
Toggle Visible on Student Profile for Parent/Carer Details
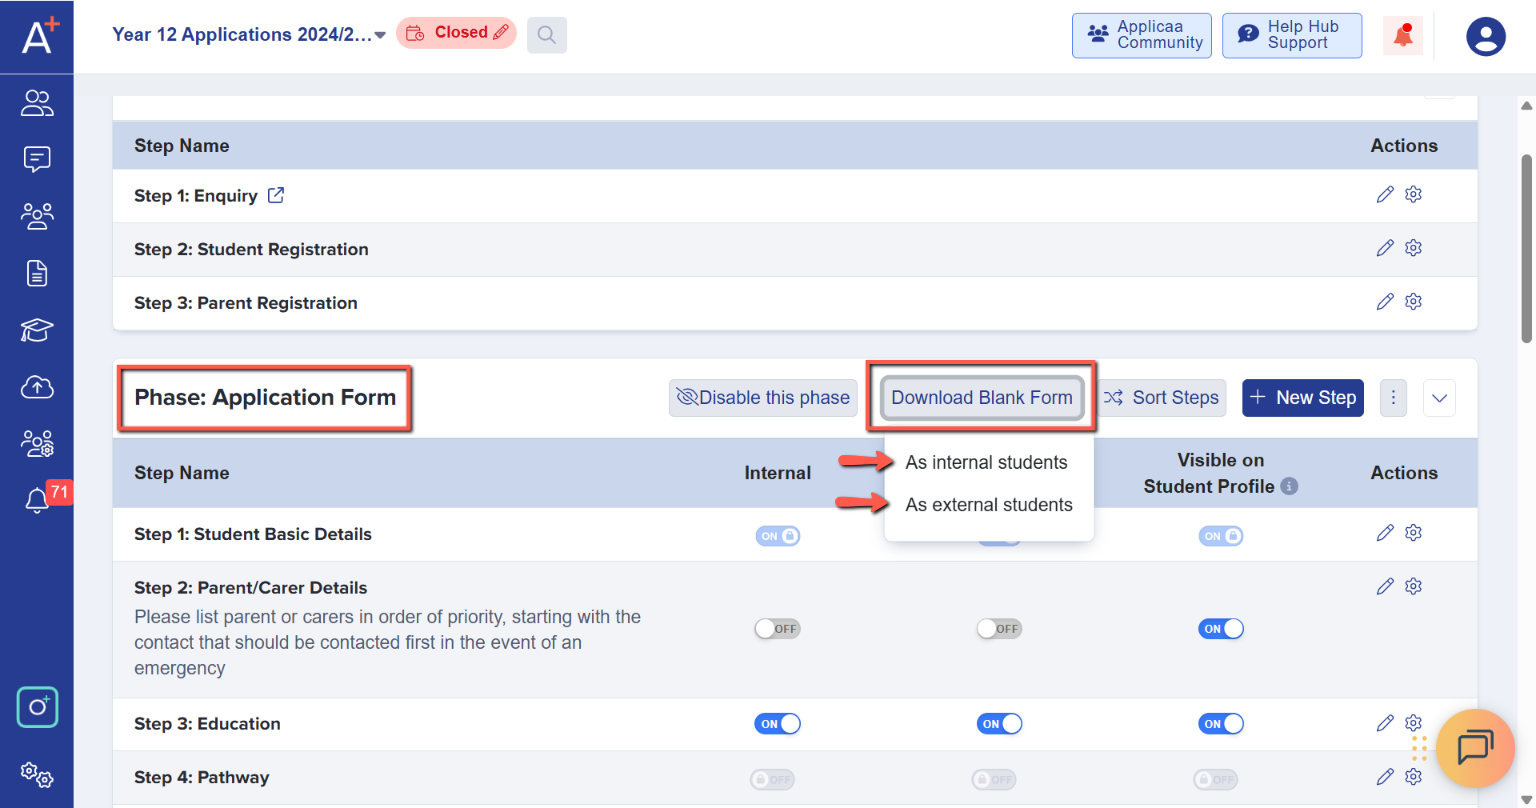[x=1220, y=629]
